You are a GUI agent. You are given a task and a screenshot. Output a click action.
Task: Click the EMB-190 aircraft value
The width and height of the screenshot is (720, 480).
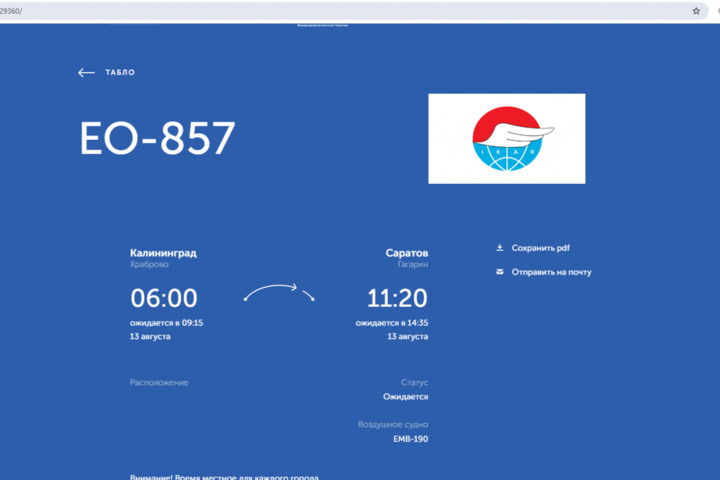tap(411, 439)
